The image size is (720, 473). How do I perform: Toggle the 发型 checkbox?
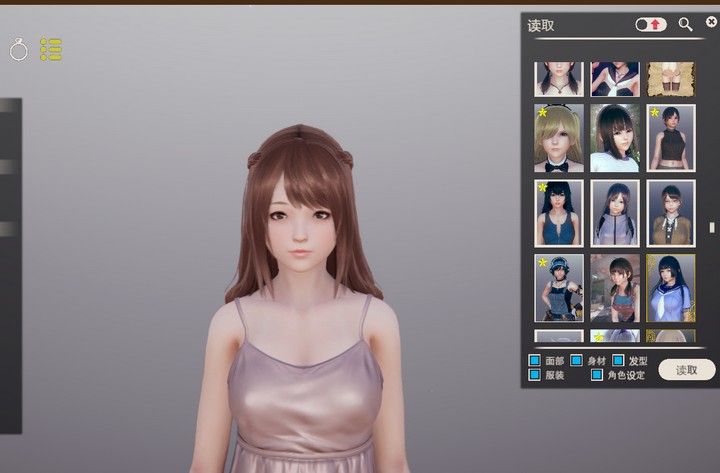click(x=618, y=360)
